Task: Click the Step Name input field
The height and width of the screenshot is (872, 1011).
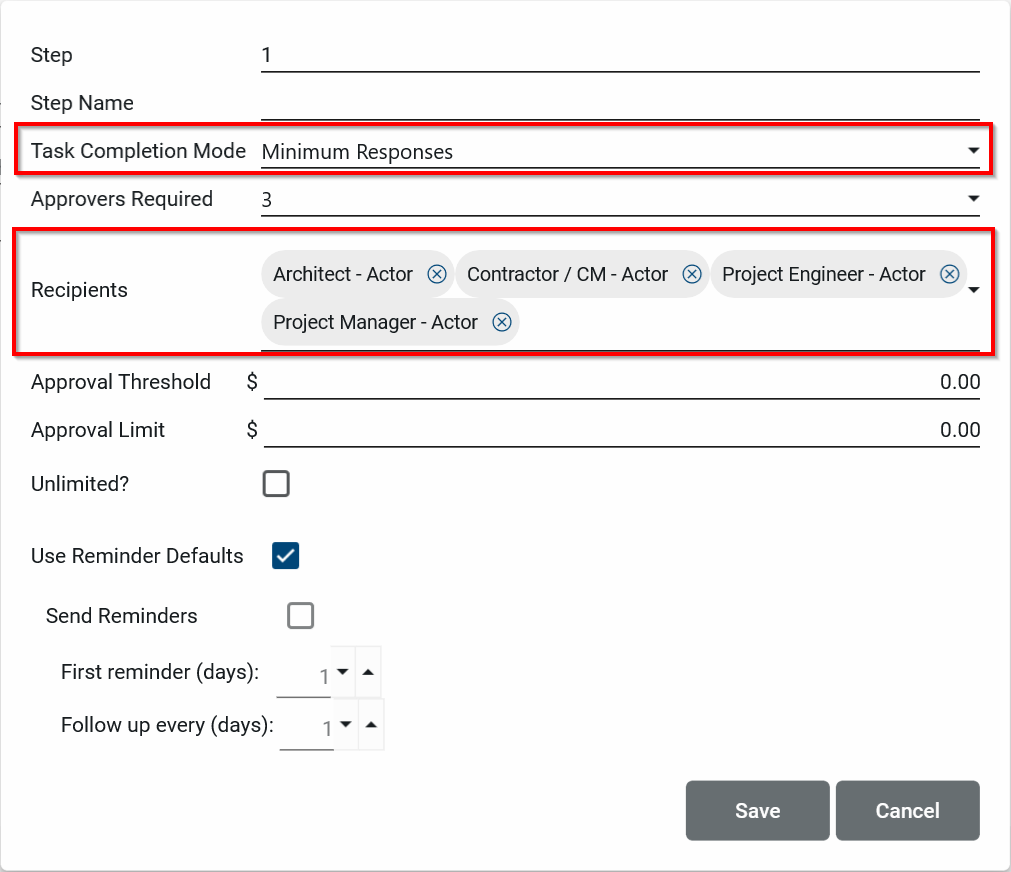Action: tap(620, 103)
